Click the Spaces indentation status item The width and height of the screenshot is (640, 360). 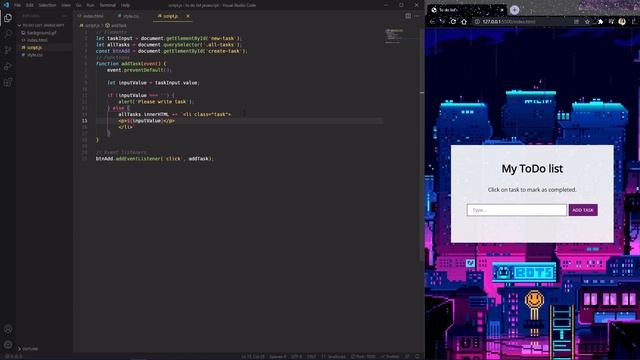tap(278, 356)
